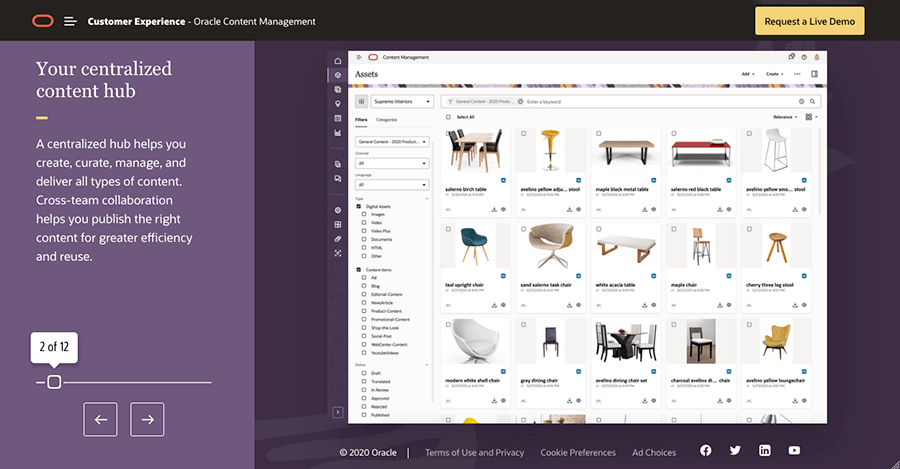
Task: Open the three-dot more options menu
Action: pos(797,74)
